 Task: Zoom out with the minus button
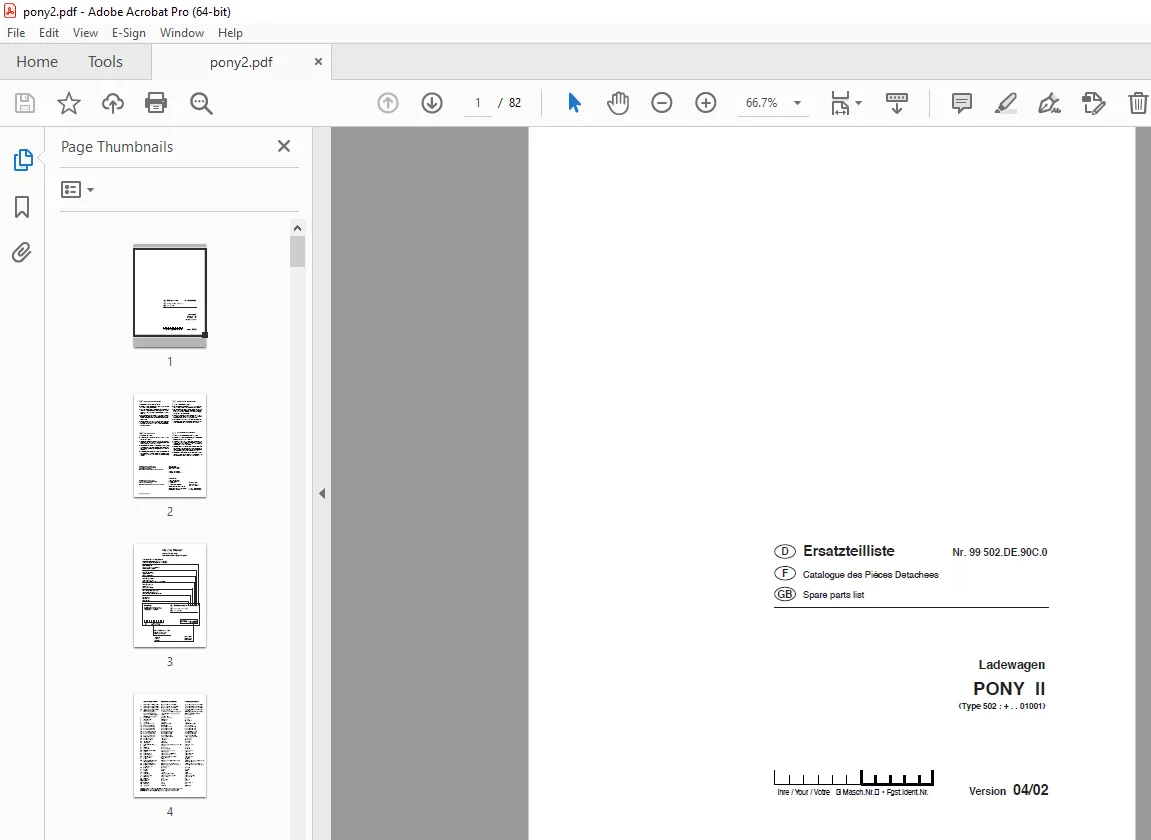click(661, 103)
